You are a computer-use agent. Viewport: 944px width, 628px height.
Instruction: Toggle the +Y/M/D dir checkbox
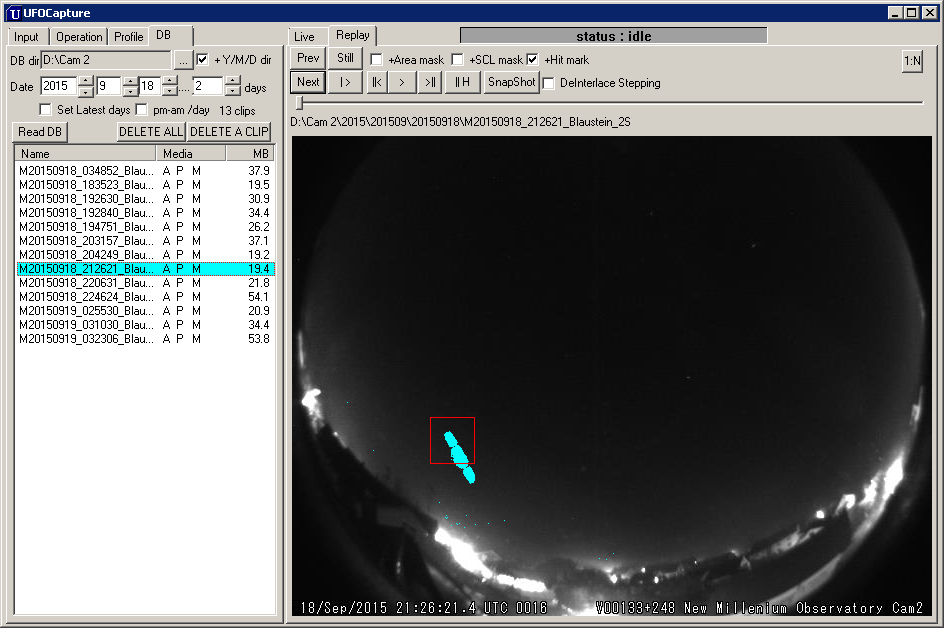tap(202, 60)
